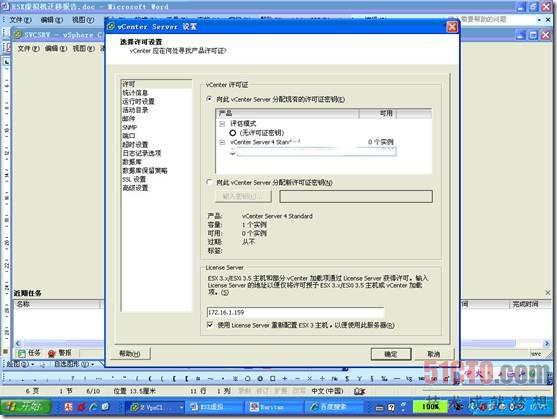Open the second red quick launch icon

81,407
